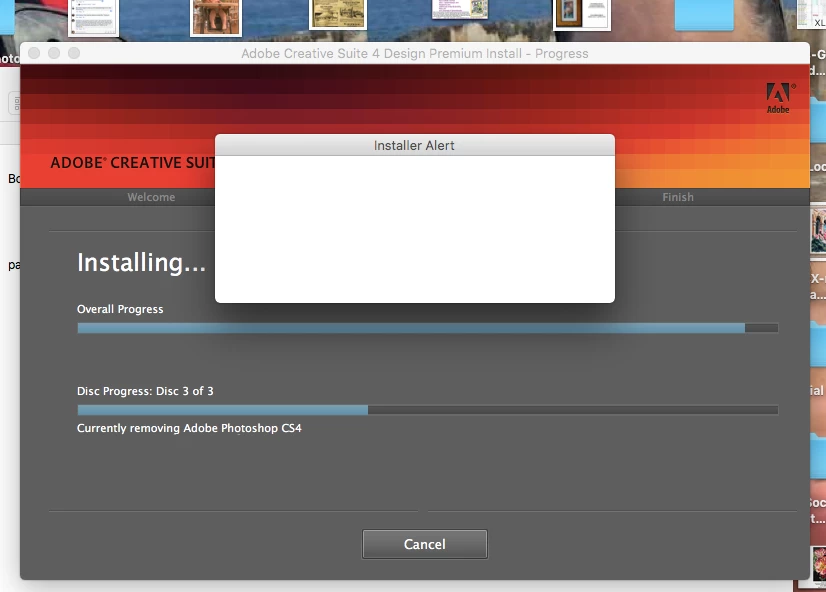Click the "Overall Progress" label
This screenshot has height=592, width=826.
[x=120, y=309]
